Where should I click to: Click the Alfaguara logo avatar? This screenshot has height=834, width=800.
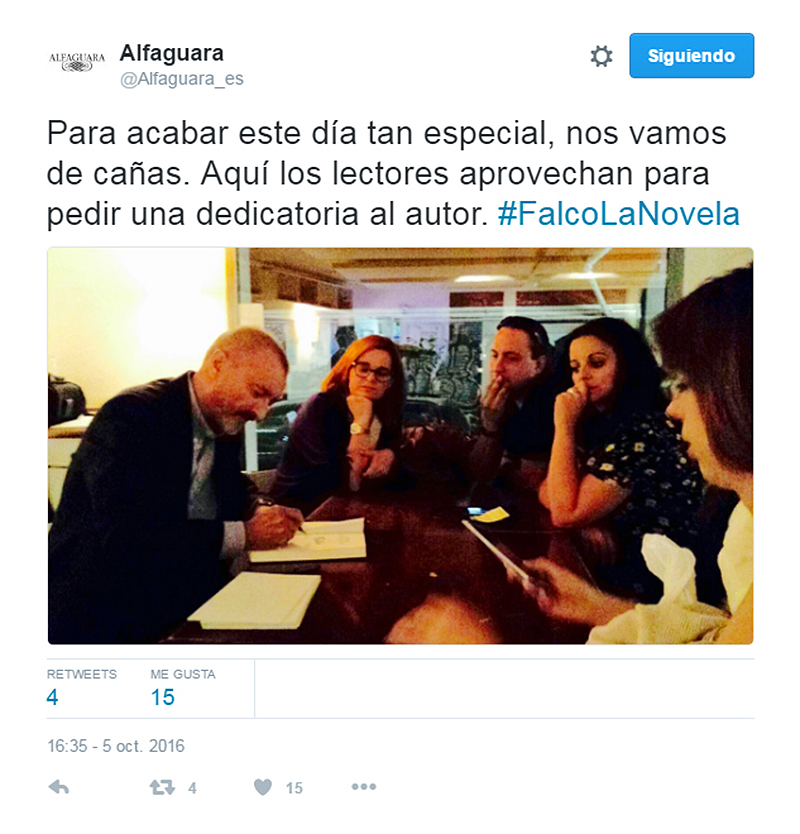coord(77,62)
